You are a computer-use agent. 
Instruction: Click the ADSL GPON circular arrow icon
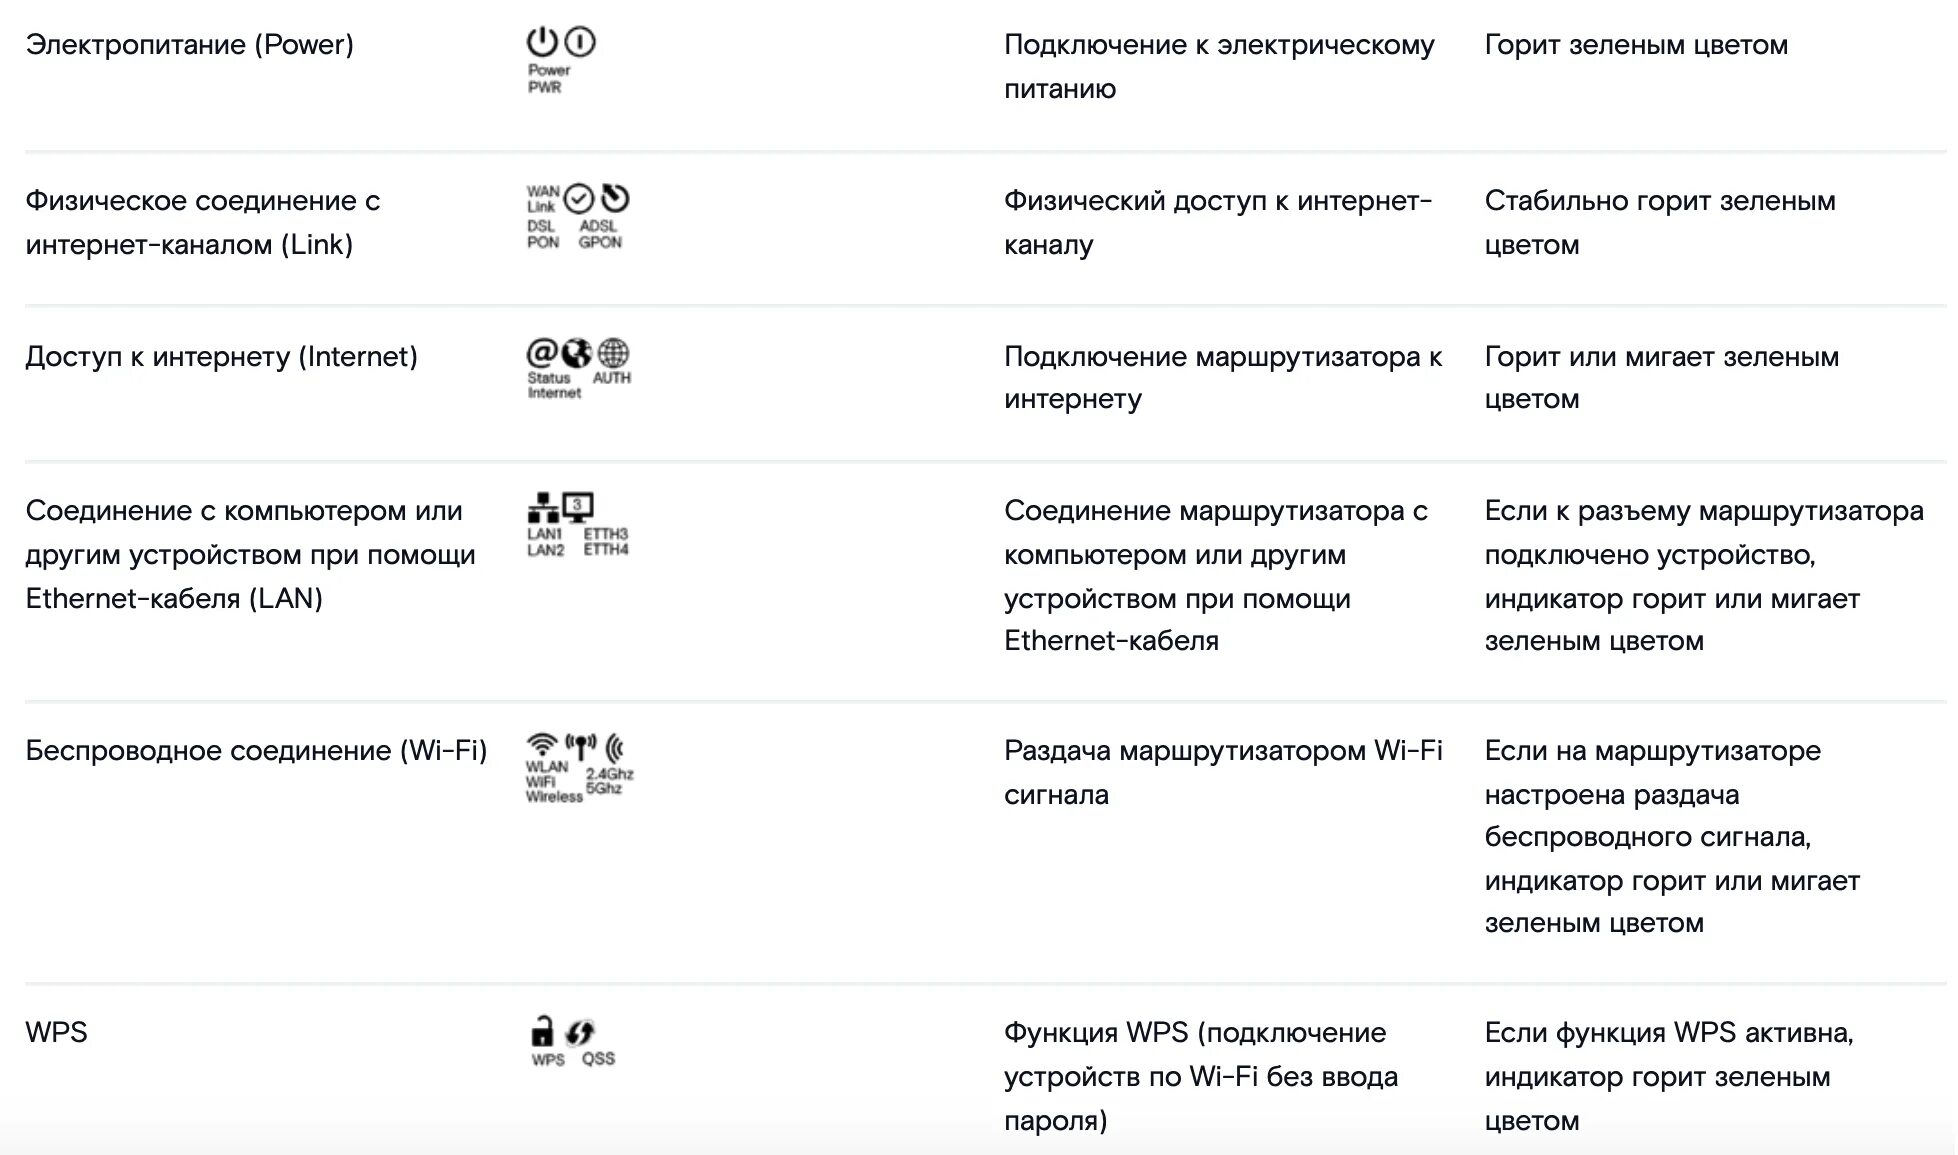615,198
